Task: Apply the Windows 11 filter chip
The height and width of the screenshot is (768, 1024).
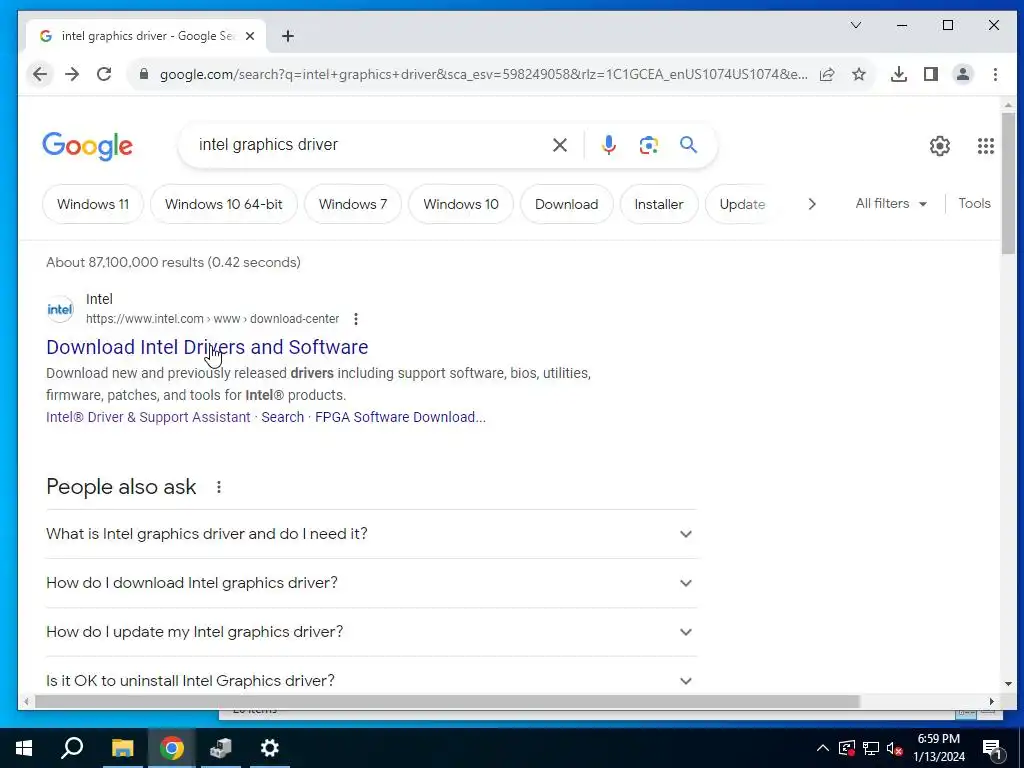Action: click(x=93, y=204)
